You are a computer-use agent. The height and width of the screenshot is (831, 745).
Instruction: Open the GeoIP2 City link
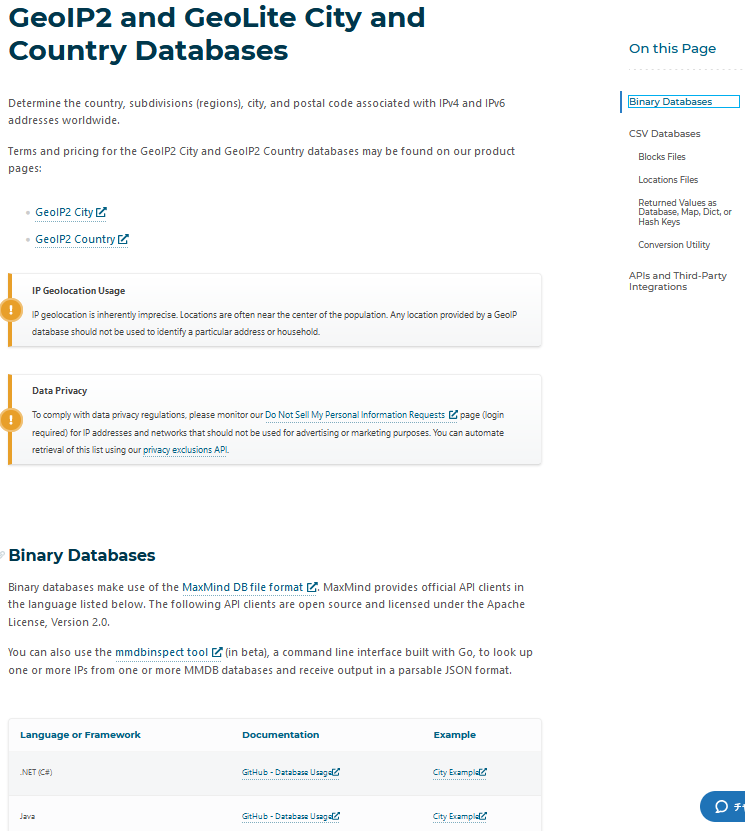coord(70,212)
